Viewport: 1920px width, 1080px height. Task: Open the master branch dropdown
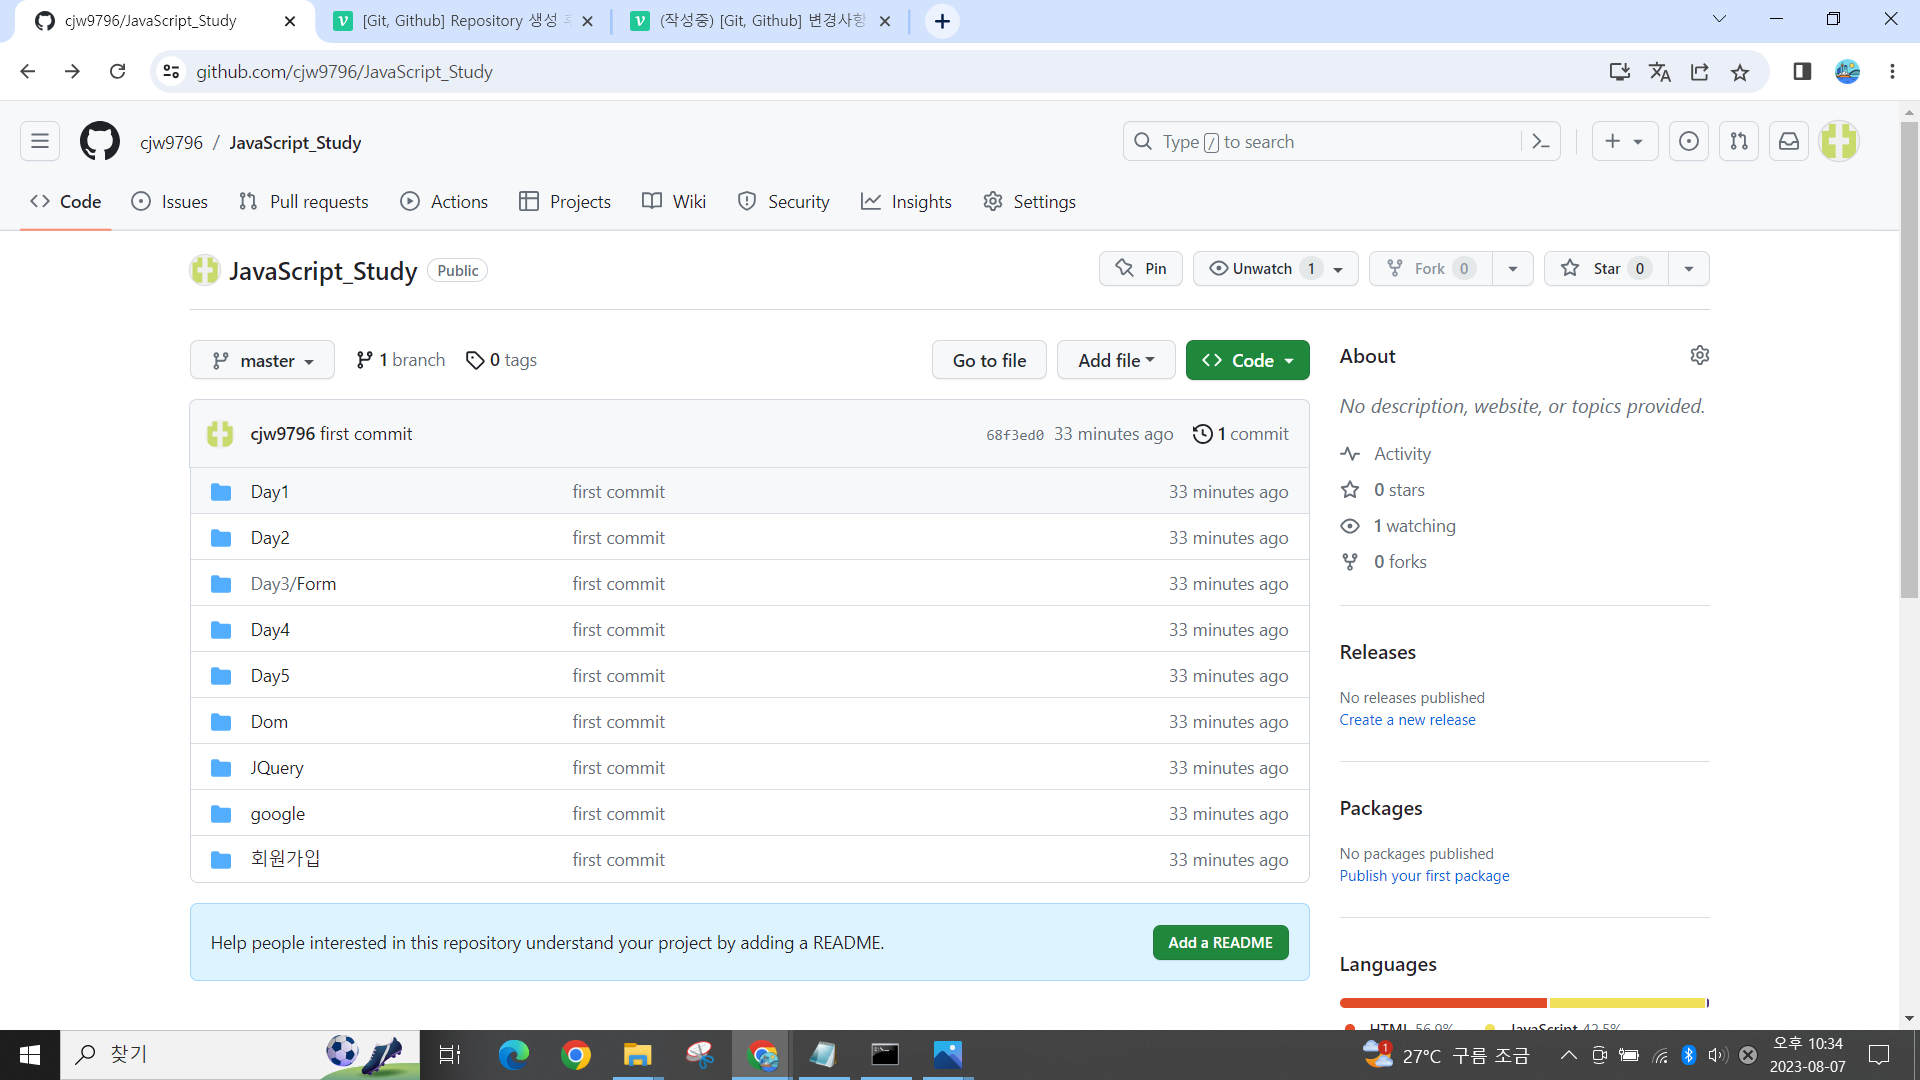pyautogui.click(x=261, y=360)
